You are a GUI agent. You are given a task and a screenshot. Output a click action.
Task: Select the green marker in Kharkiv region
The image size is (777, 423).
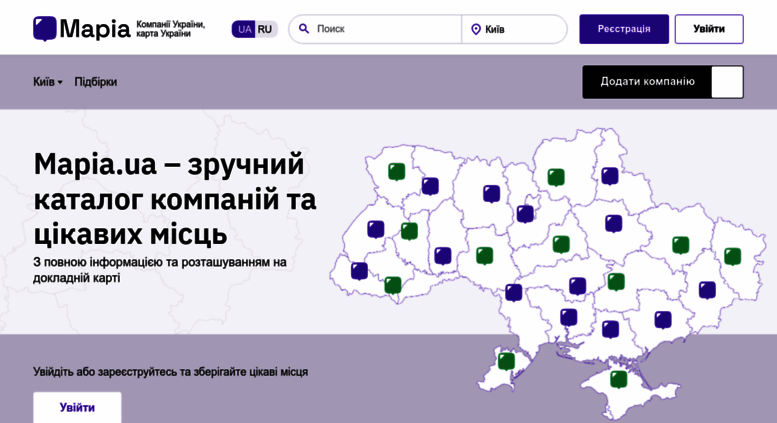pyautogui.click(x=681, y=245)
